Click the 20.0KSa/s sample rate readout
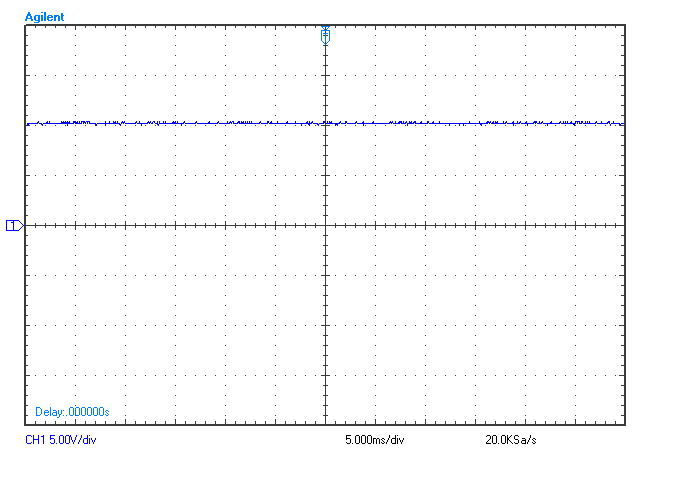The width and height of the screenshot is (700, 500). [511, 440]
